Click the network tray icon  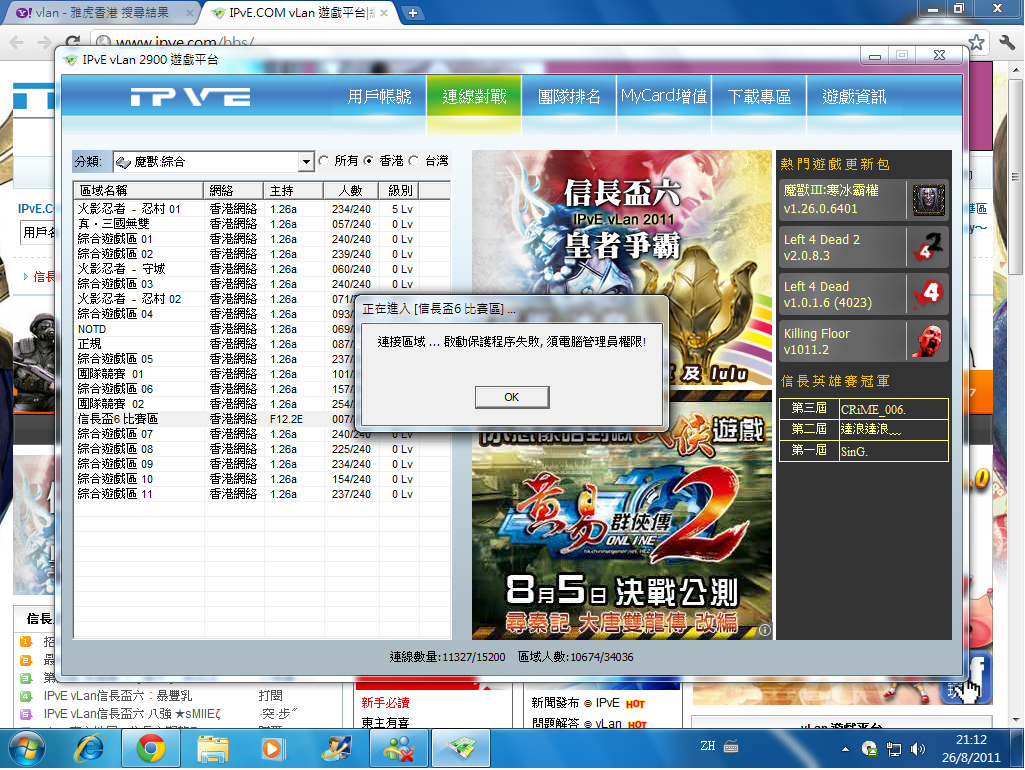[x=893, y=749]
